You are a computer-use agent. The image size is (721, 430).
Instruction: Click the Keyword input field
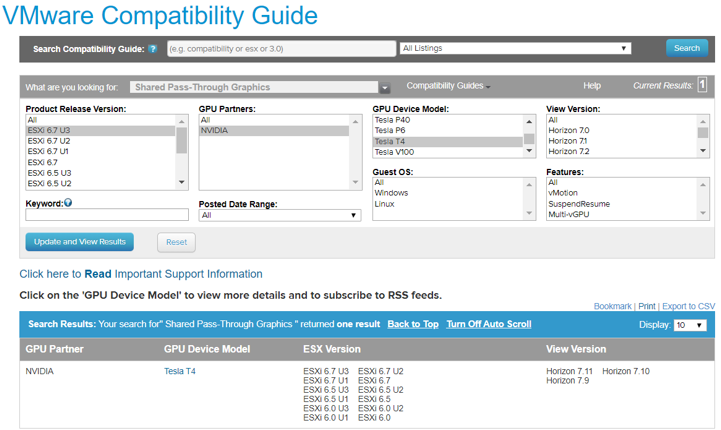click(107, 215)
